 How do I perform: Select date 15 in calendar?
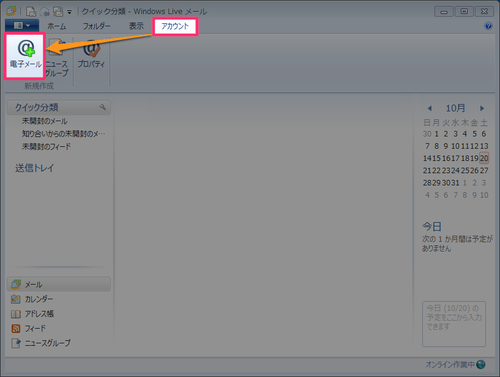(x=436, y=158)
